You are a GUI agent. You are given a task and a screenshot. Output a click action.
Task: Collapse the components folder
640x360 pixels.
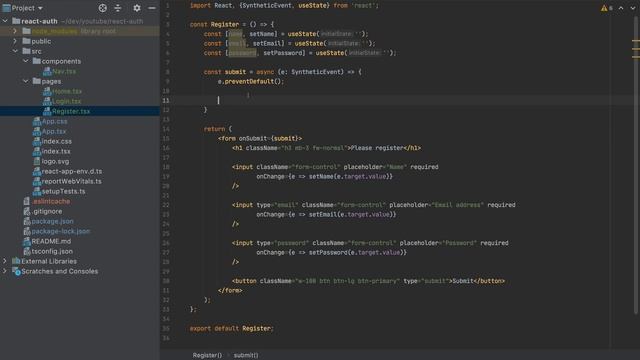25,61
